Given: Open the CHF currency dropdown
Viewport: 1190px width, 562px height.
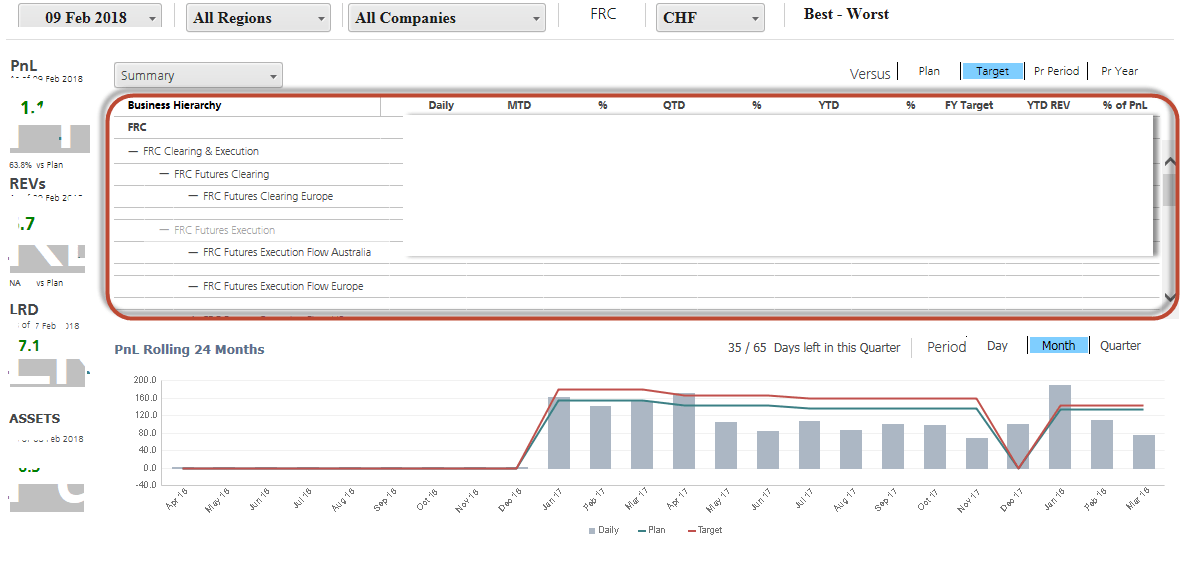Looking at the screenshot, I should tap(710, 18).
